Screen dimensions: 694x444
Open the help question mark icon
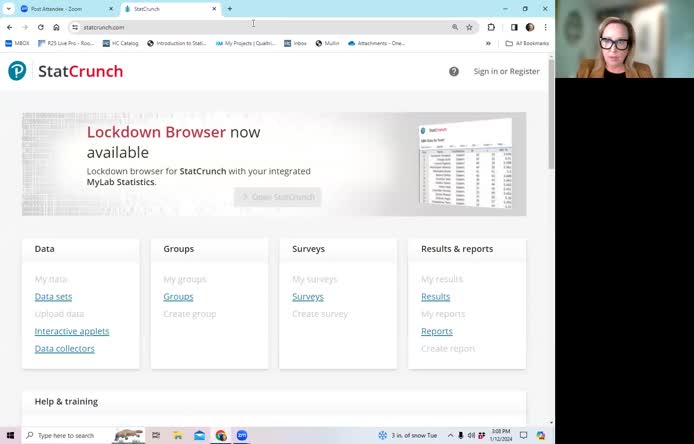pos(454,71)
